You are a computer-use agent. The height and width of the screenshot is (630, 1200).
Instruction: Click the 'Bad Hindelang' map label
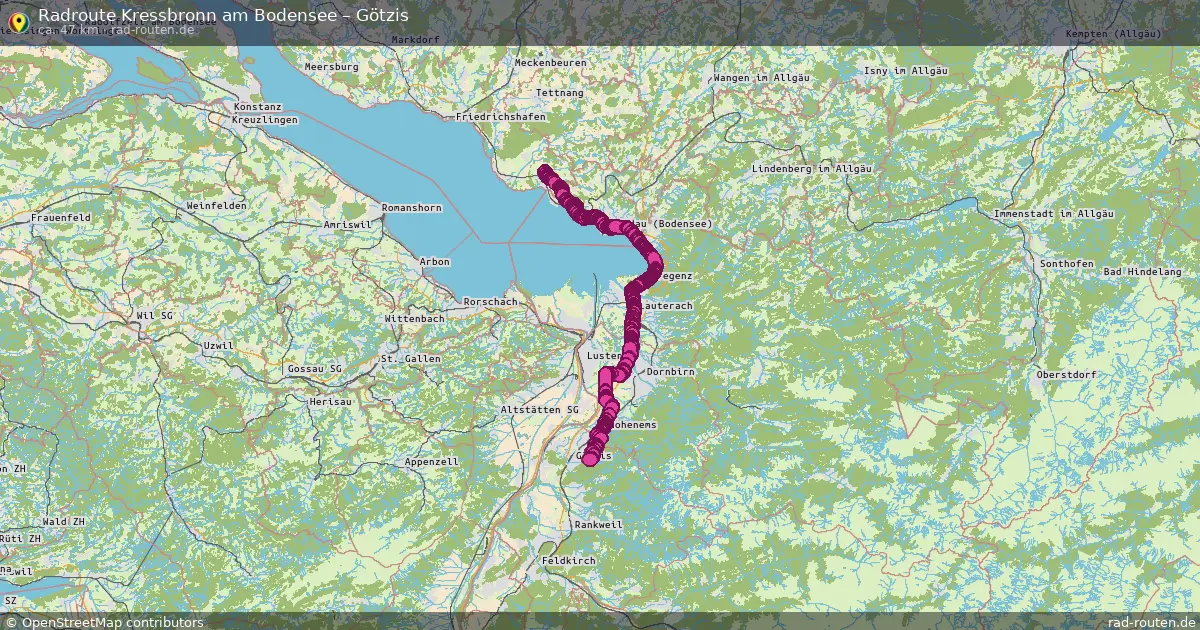coord(1141,272)
